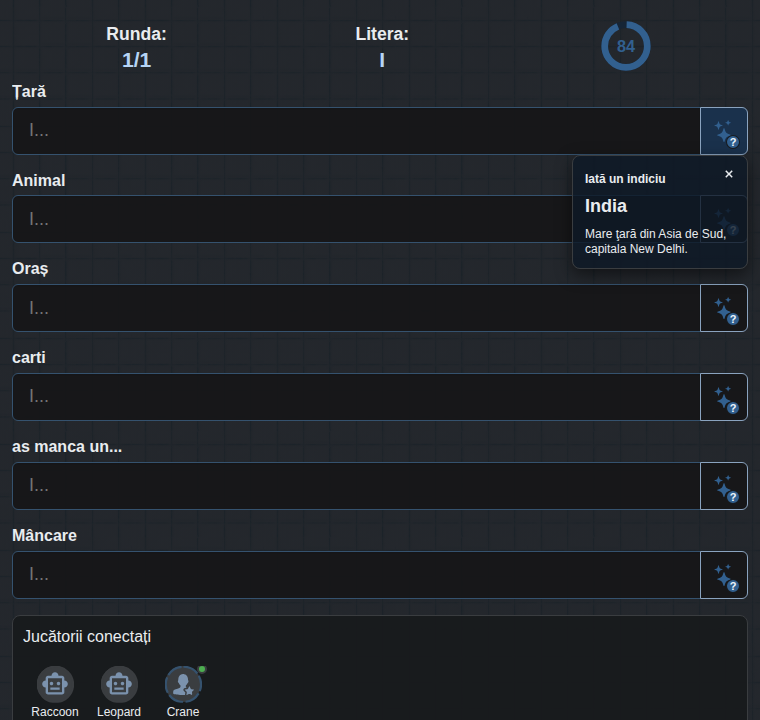Screen dimensions: 760x720
Task: Click the Iată un indiciu heading
Action: pos(625,179)
